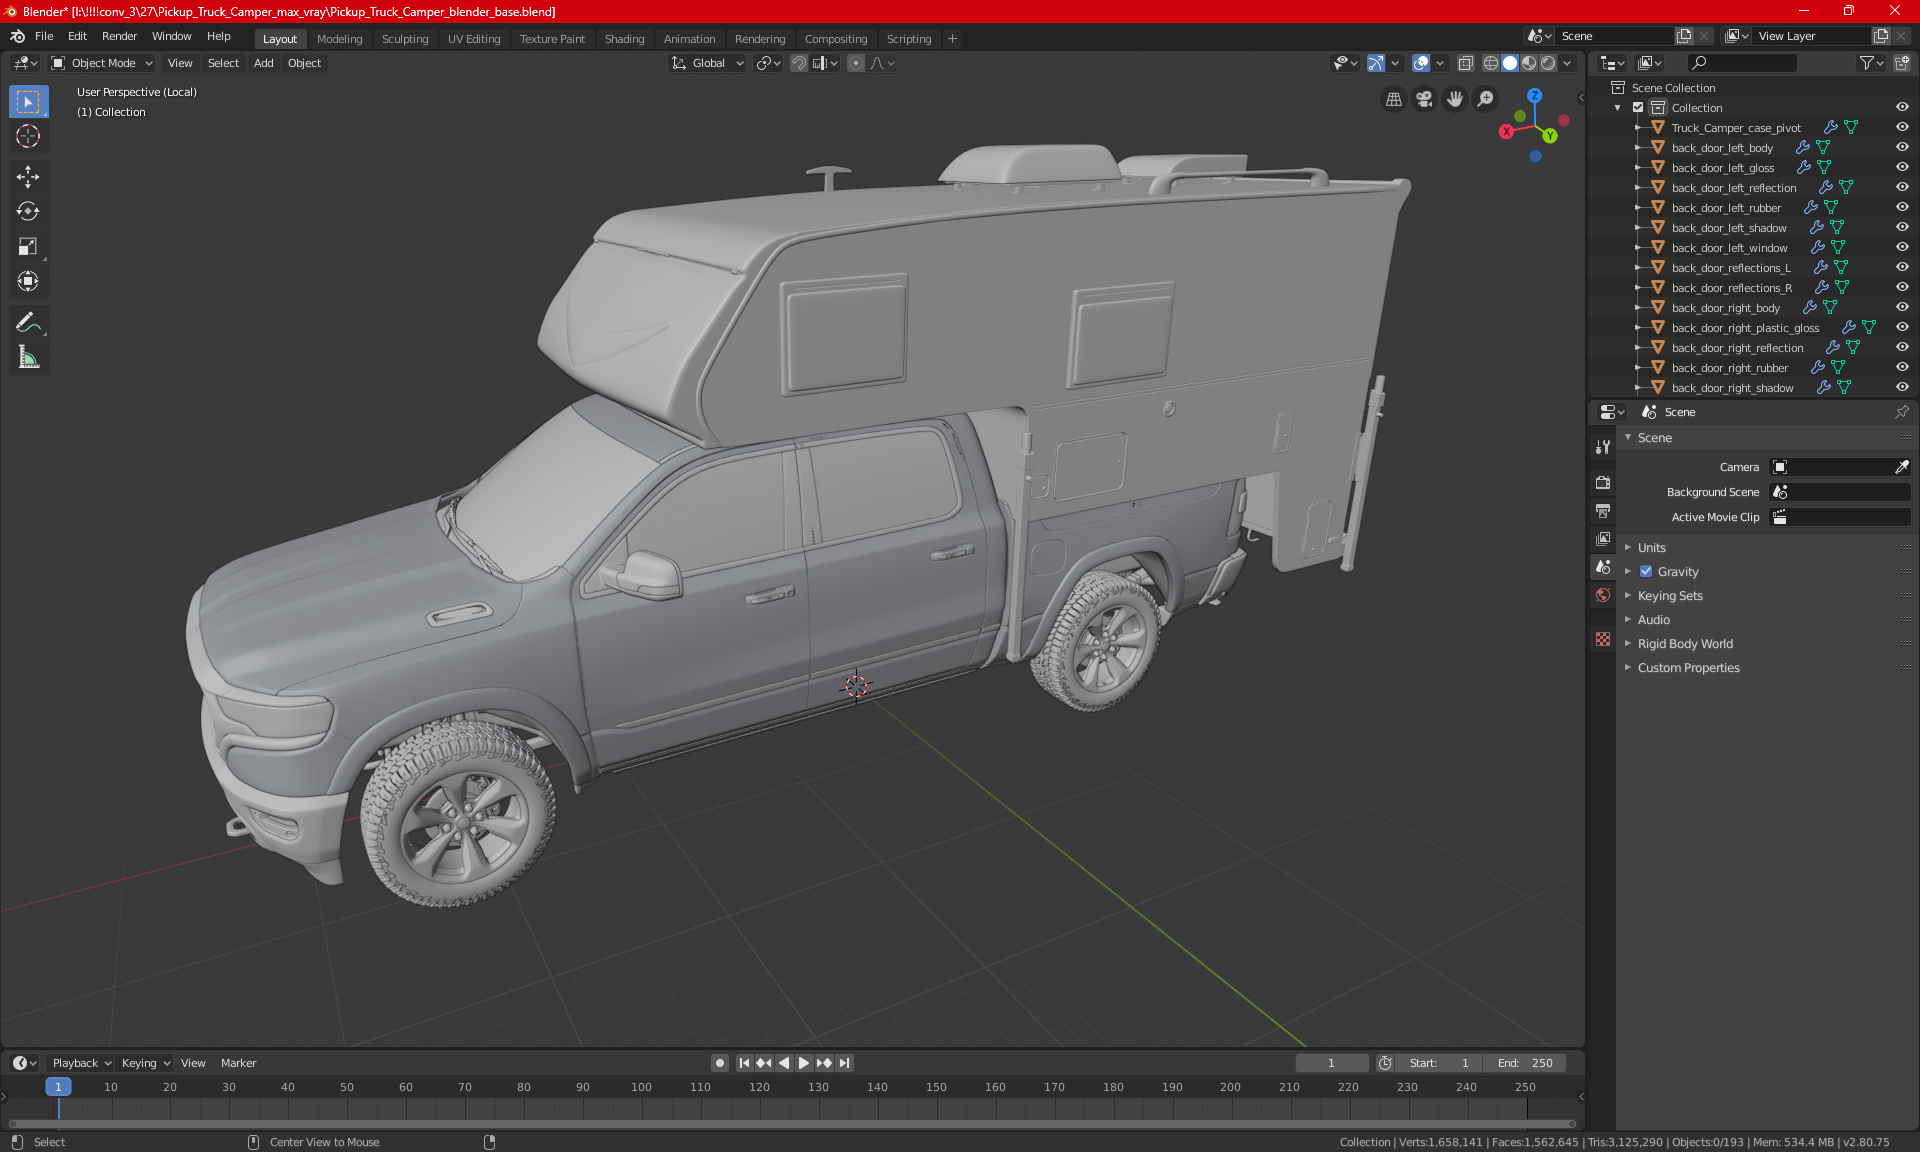The height and width of the screenshot is (1152, 1920).
Task: Switch to wireframe shading mode
Action: (x=1490, y=63)
